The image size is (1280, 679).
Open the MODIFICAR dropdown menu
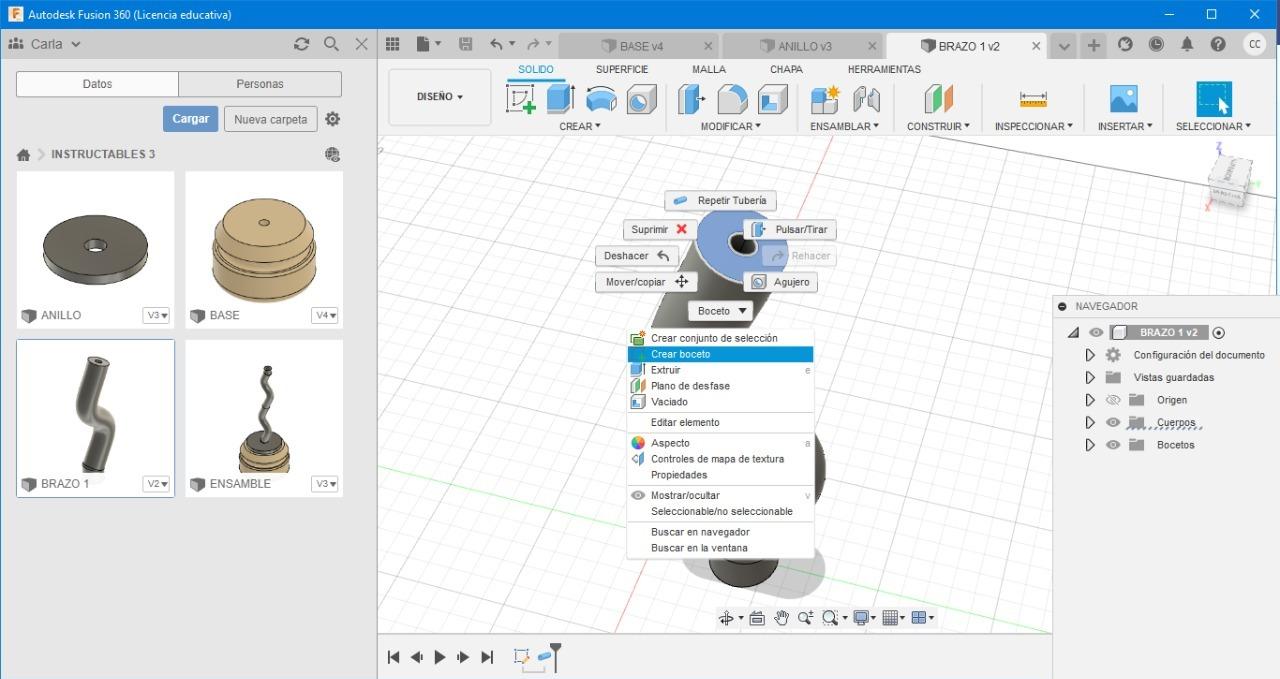click(x=730, y=126)
